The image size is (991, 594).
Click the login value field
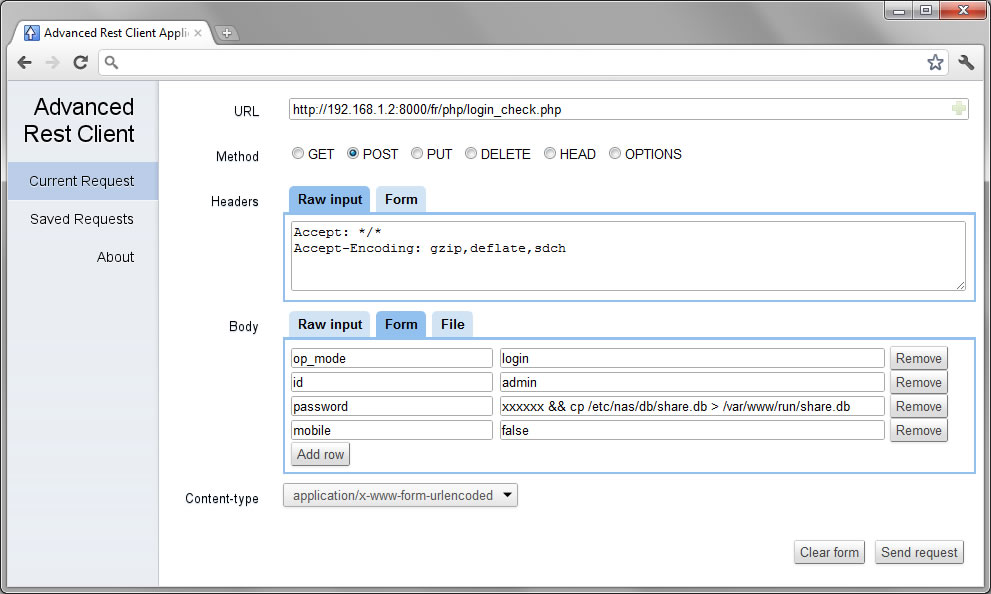tap(692, 358)
